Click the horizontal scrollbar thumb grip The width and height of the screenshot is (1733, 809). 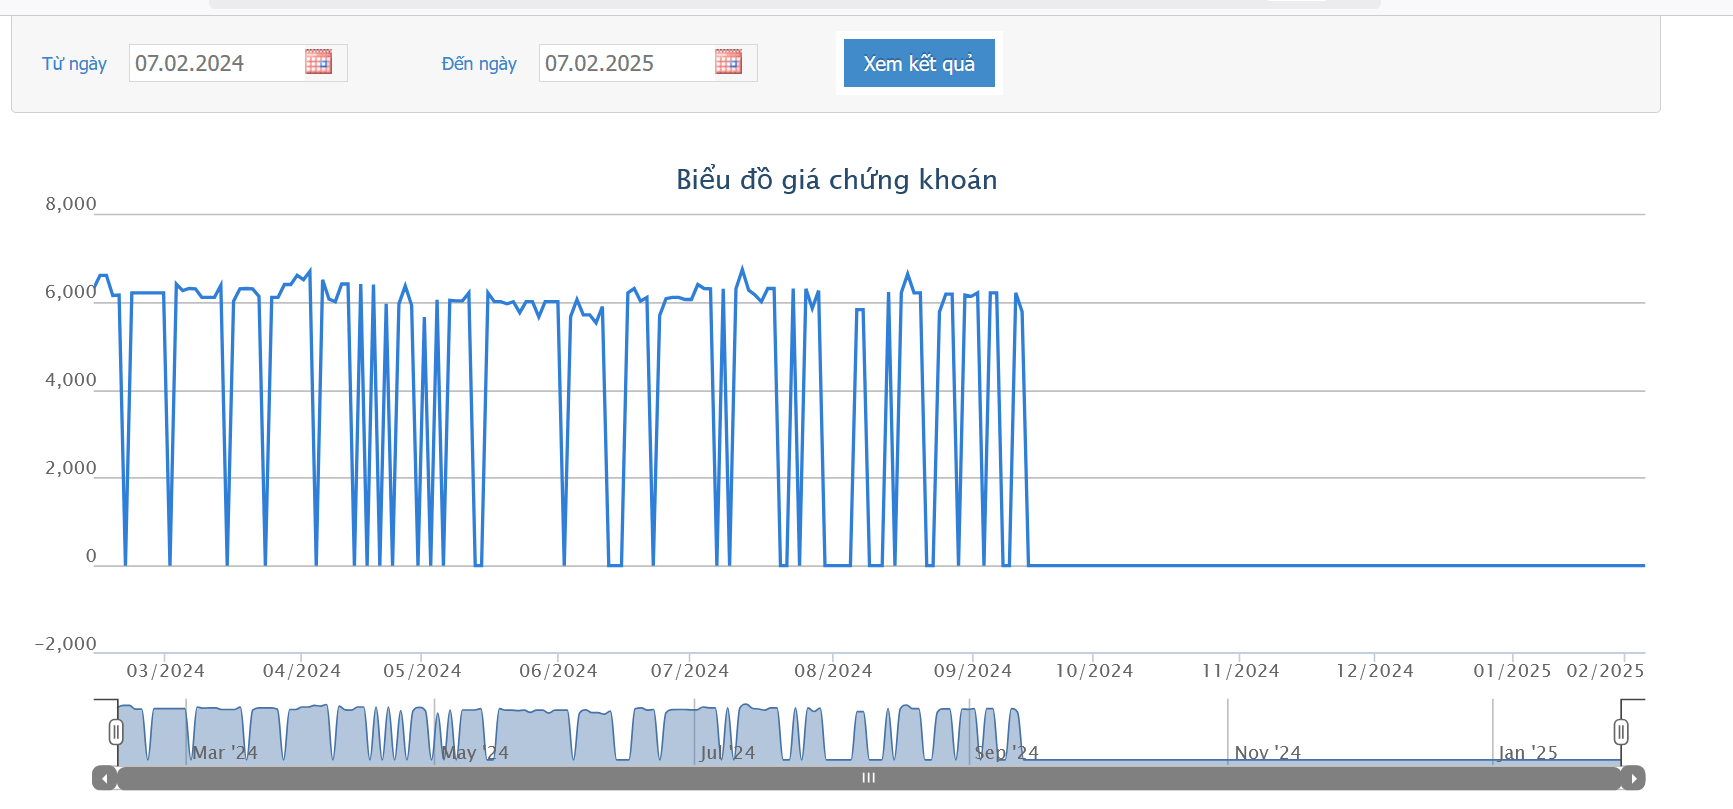[x=868, y=778]
